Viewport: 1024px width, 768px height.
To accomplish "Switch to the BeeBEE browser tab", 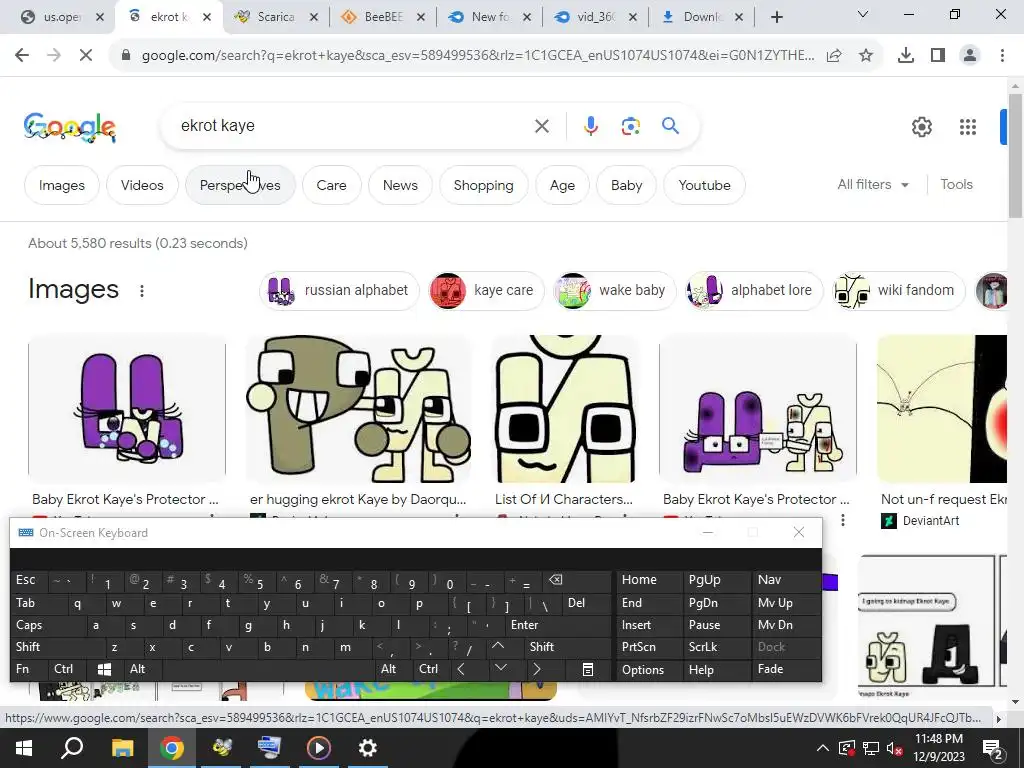I will pyautogui.click(x=383, y=17).
